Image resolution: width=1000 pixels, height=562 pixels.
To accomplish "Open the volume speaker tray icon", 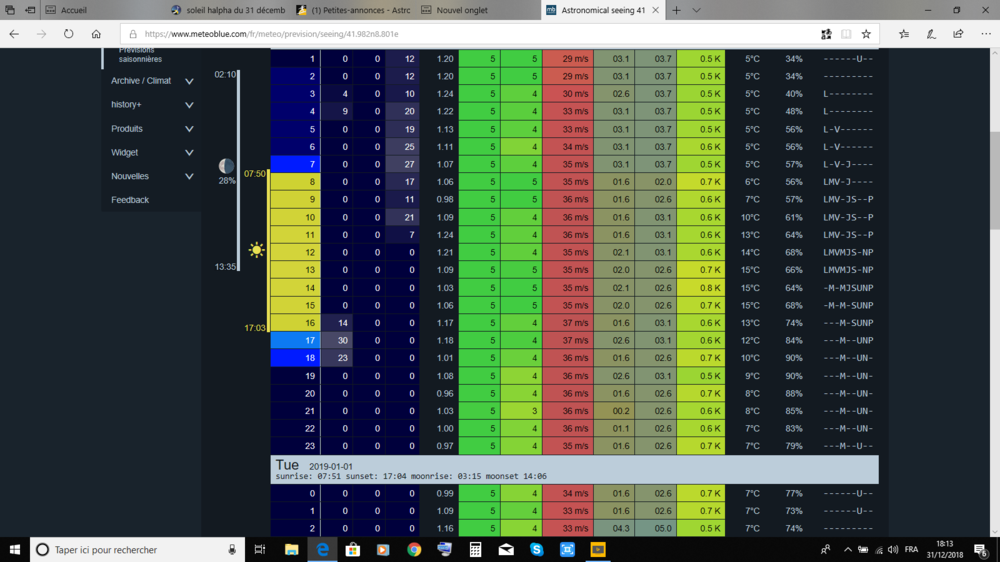I will tap(893, 549).
